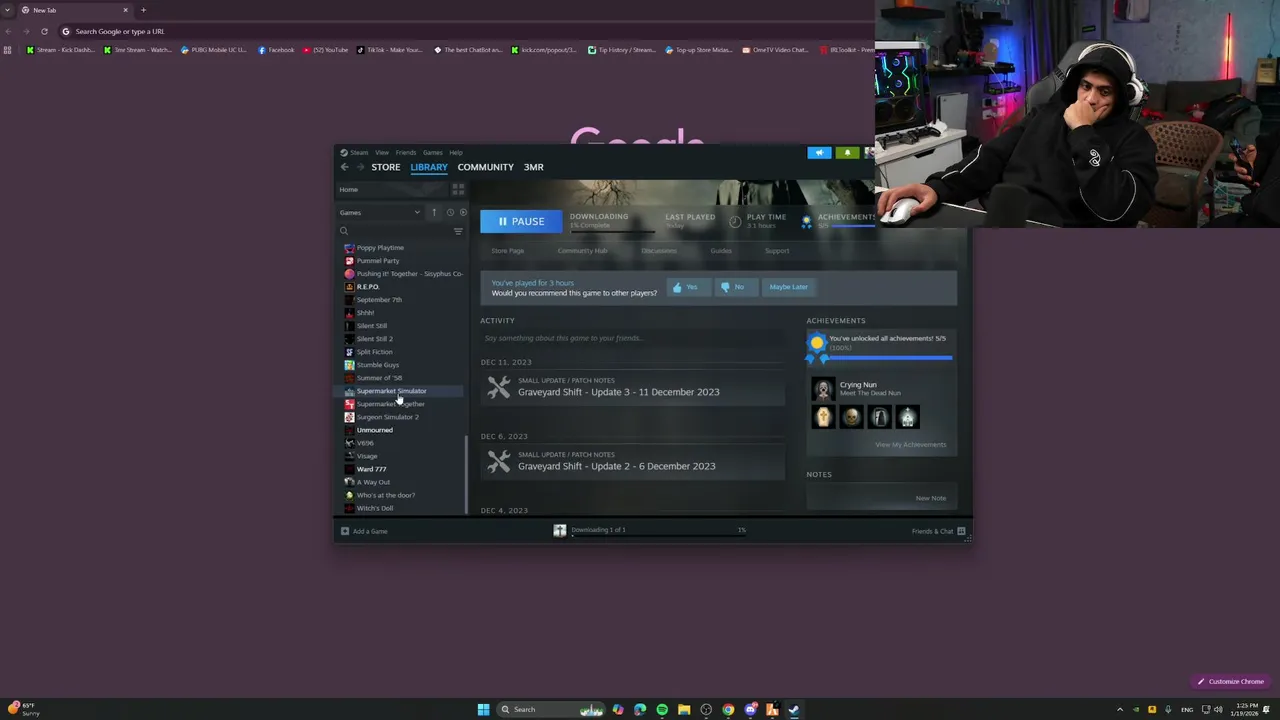1280x720 pixels.
Task: Open the game's Store Page link
Action: [507, 251]
